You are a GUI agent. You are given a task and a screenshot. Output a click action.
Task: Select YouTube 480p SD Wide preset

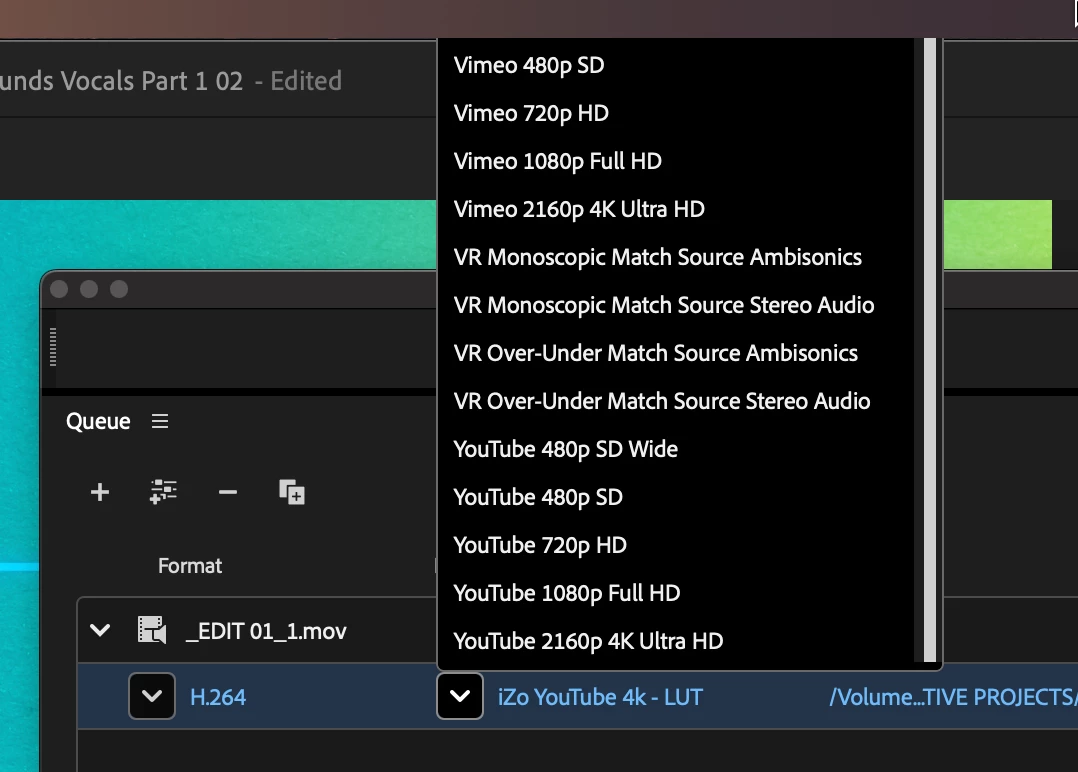[x=676, y=450]
